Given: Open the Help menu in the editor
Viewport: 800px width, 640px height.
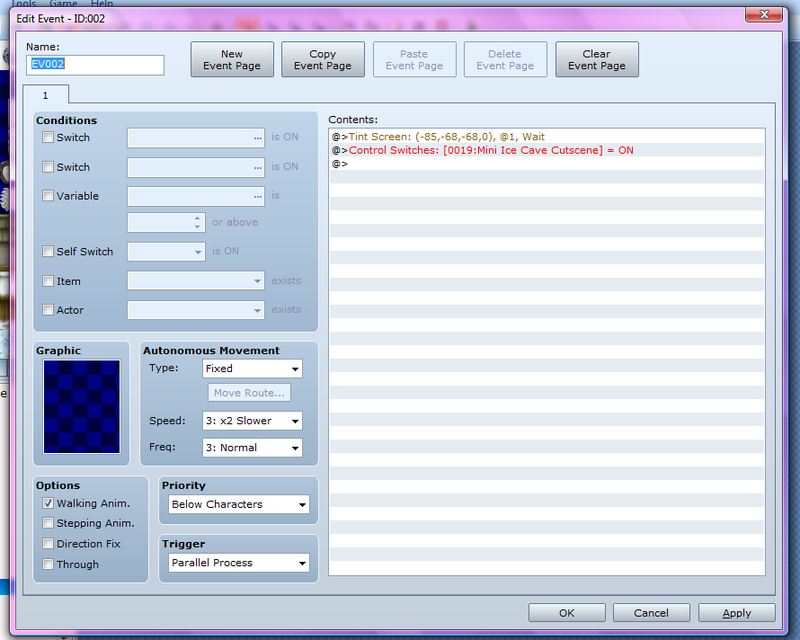Looking at the screenshot, I should tap(102, 4).
